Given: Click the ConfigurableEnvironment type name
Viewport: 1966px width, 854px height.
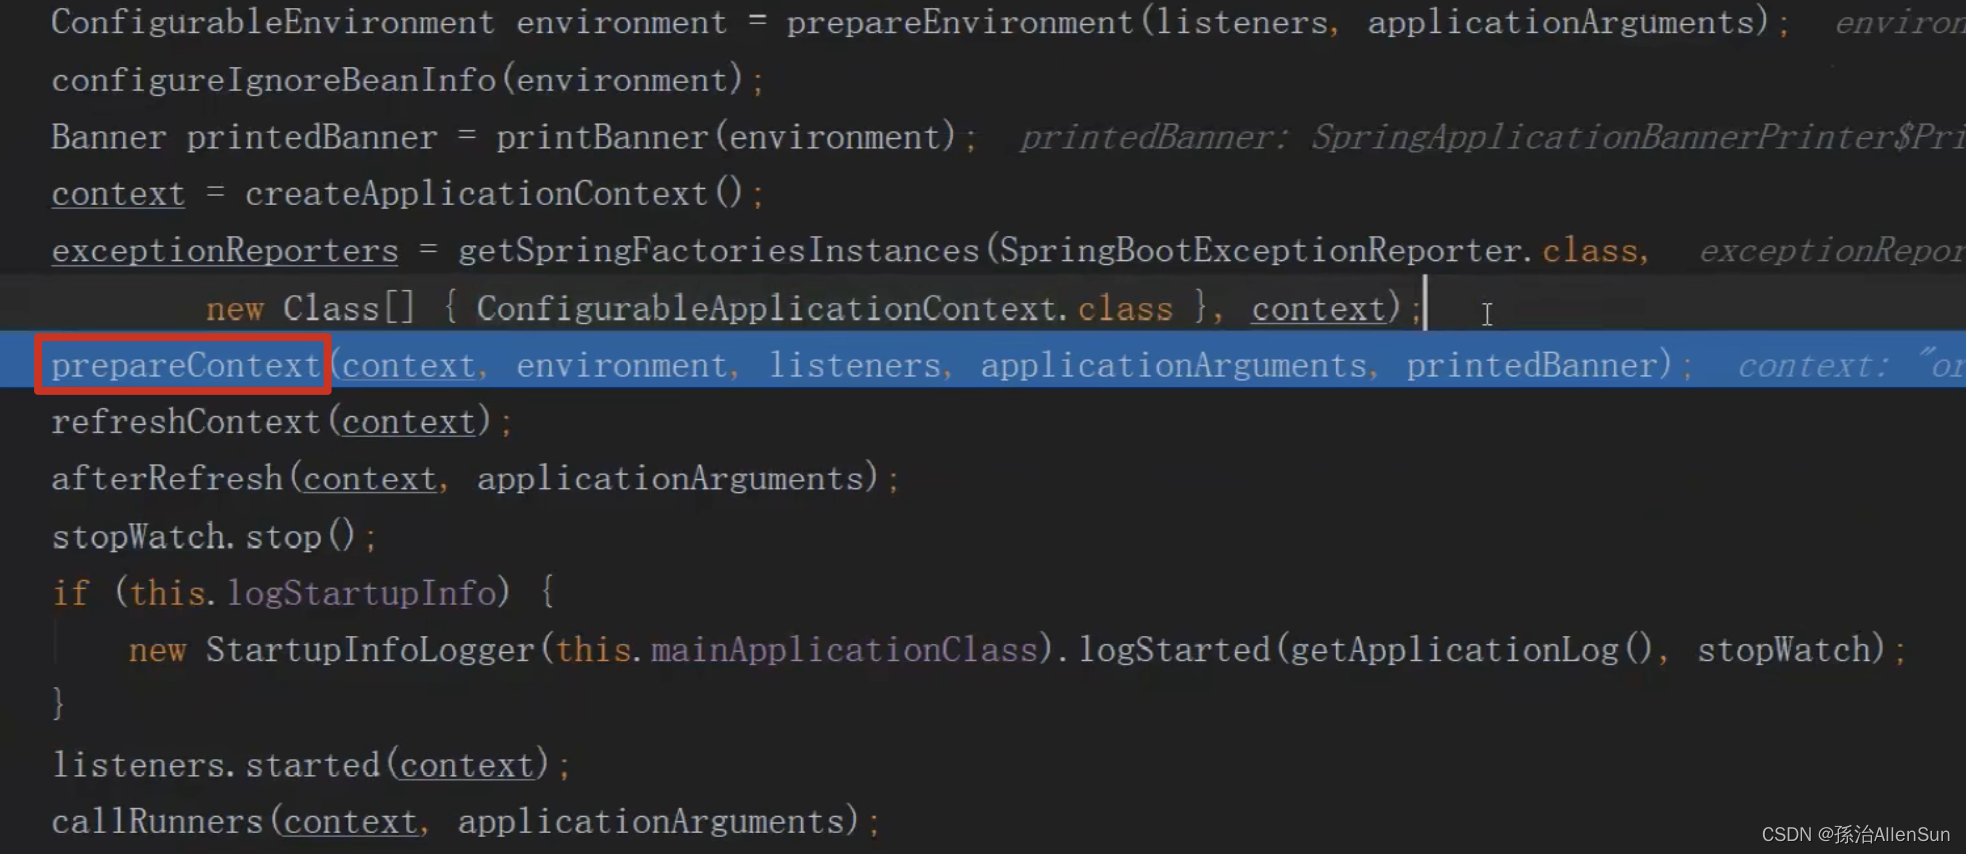Looking at the screenshot, I should point(273,23).
